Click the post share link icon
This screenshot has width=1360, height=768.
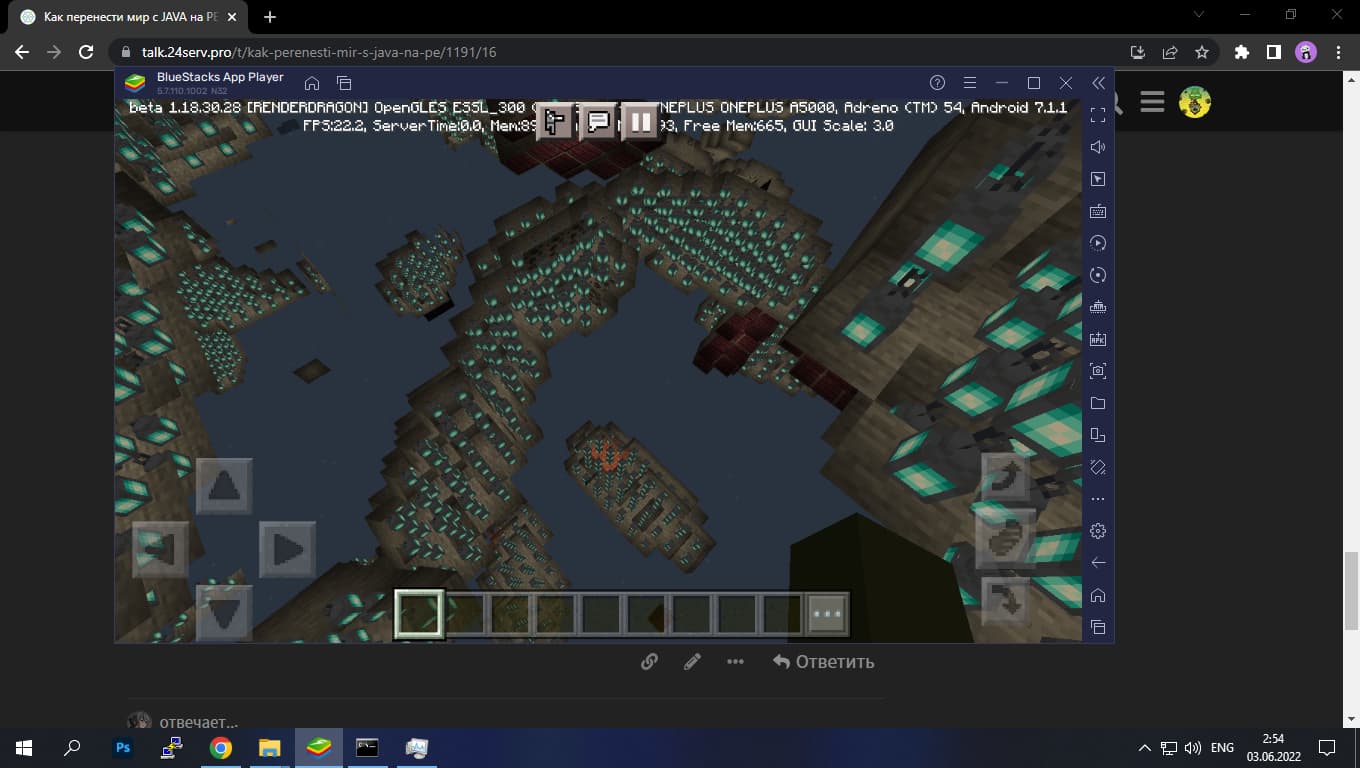[x=649, y=662]
